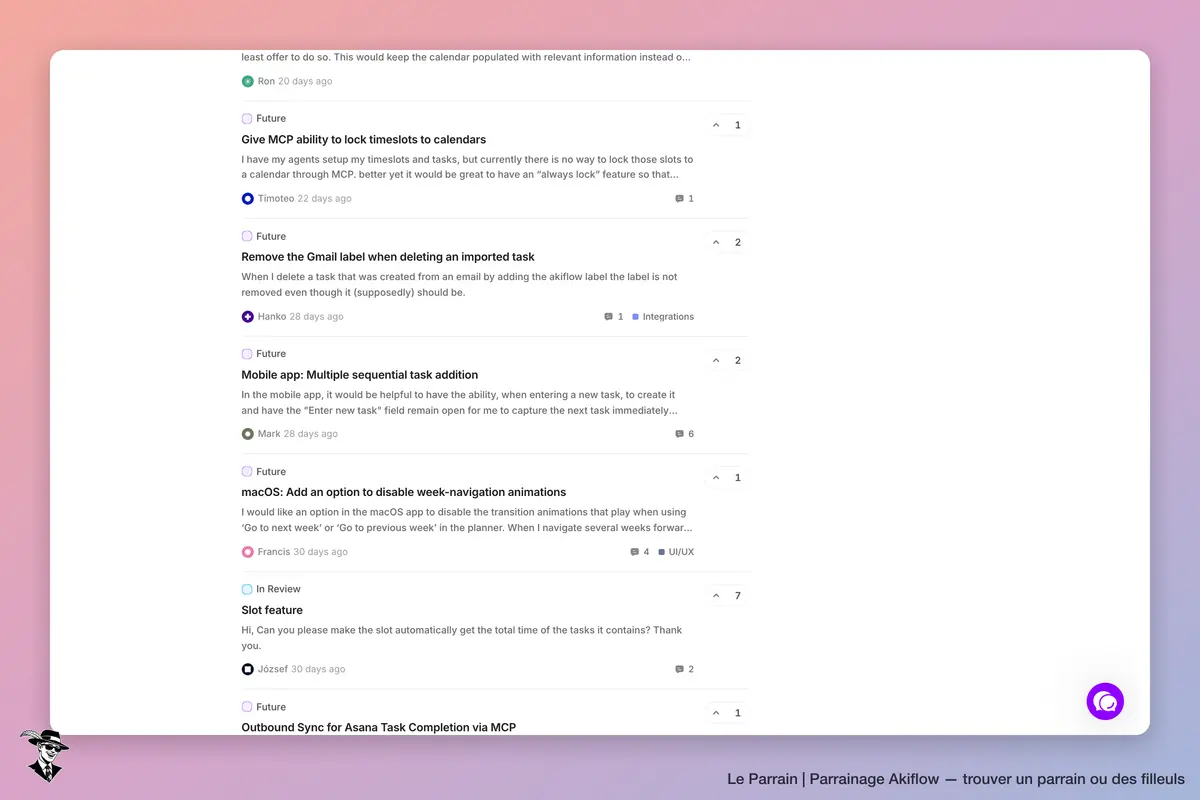Click Timoteo's avatar icon
Screen dimensions: 1200x800
[248, 199]
